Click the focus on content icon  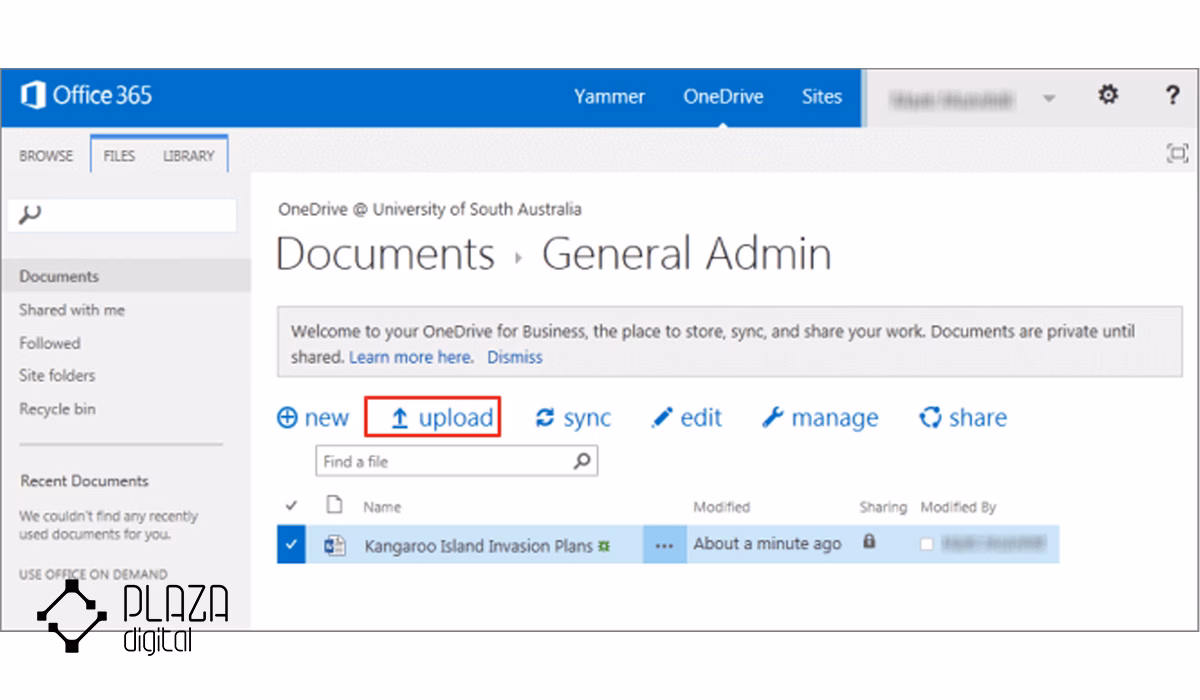(x=1178, y=153)
